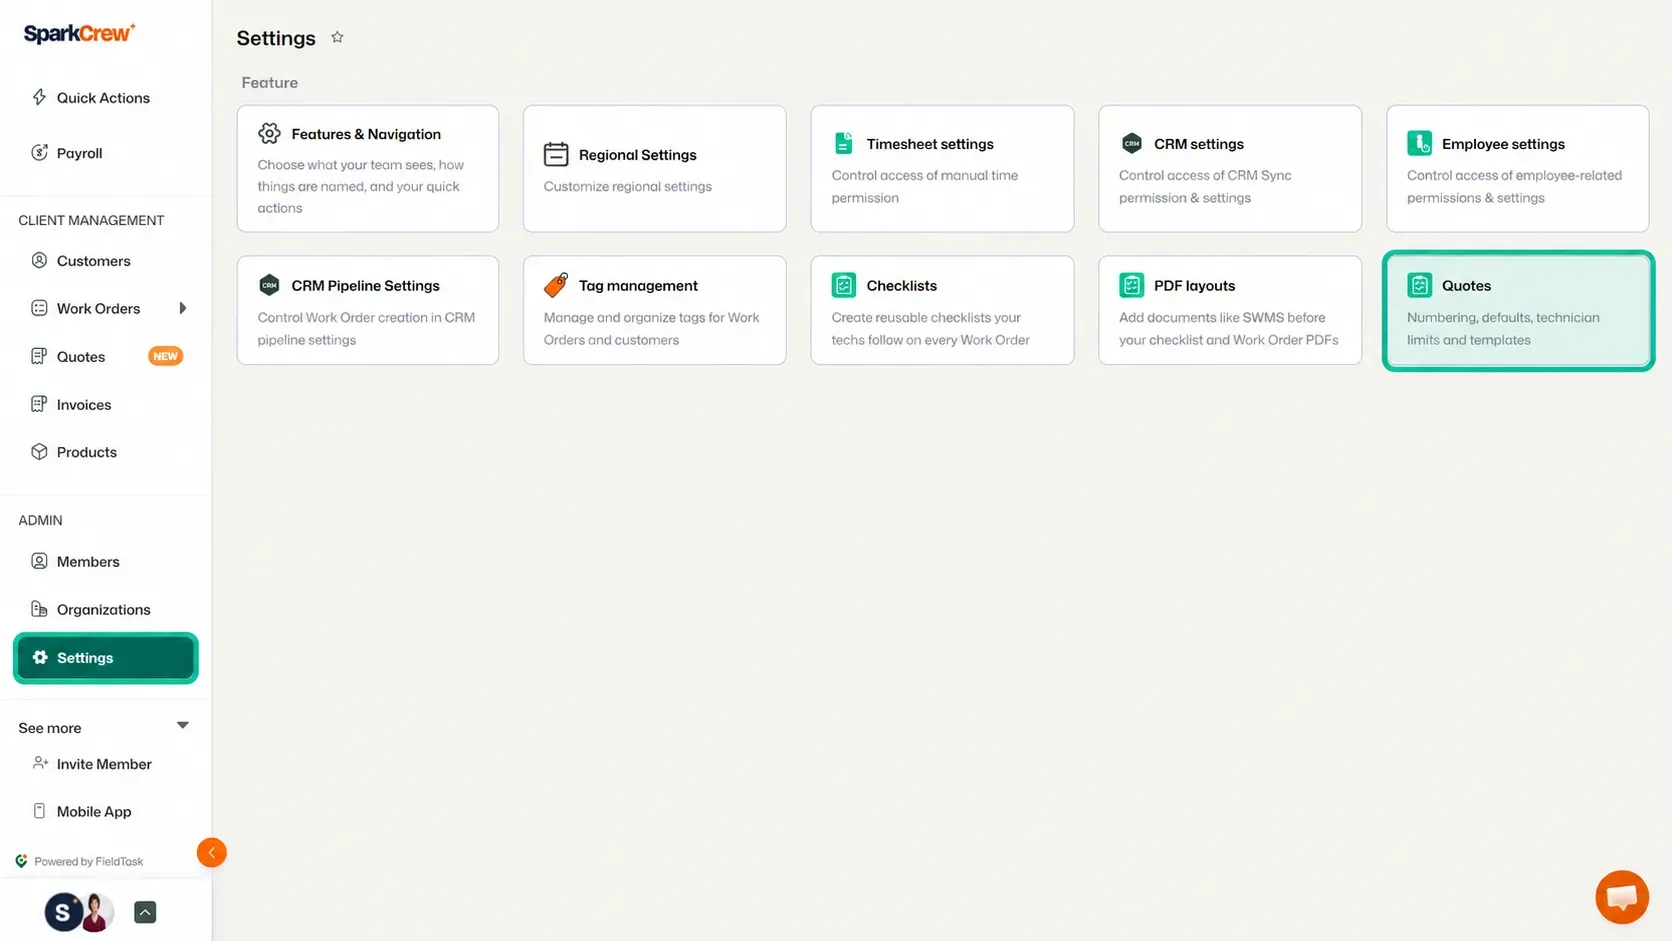The image size is (1672, 941).
Task: Open the account menu caret button
Action: [x=145, y=912]
